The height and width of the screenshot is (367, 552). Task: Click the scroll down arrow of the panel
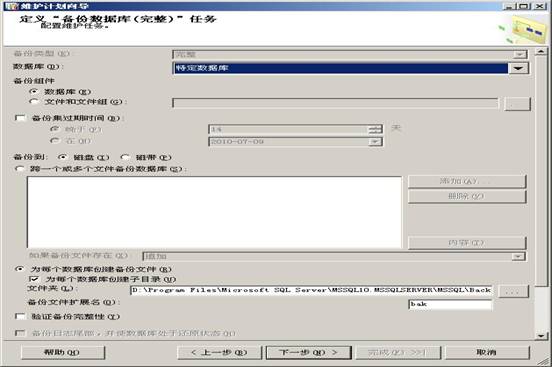[541, 336]
